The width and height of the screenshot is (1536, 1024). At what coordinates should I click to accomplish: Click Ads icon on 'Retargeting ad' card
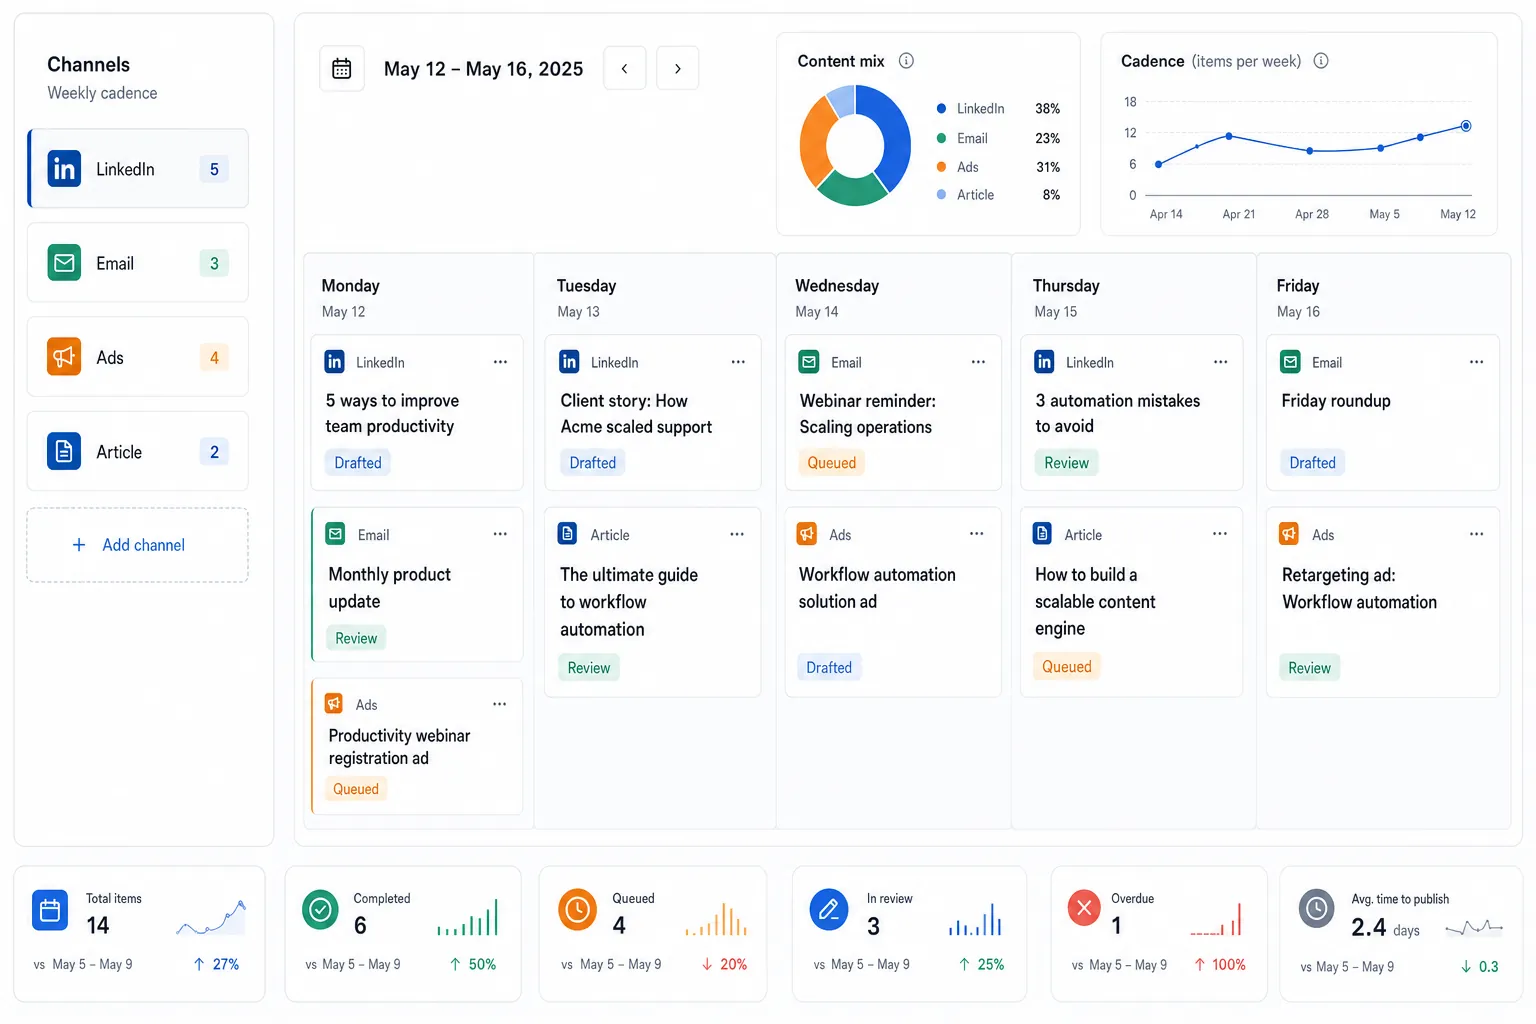click(1290, 534)
